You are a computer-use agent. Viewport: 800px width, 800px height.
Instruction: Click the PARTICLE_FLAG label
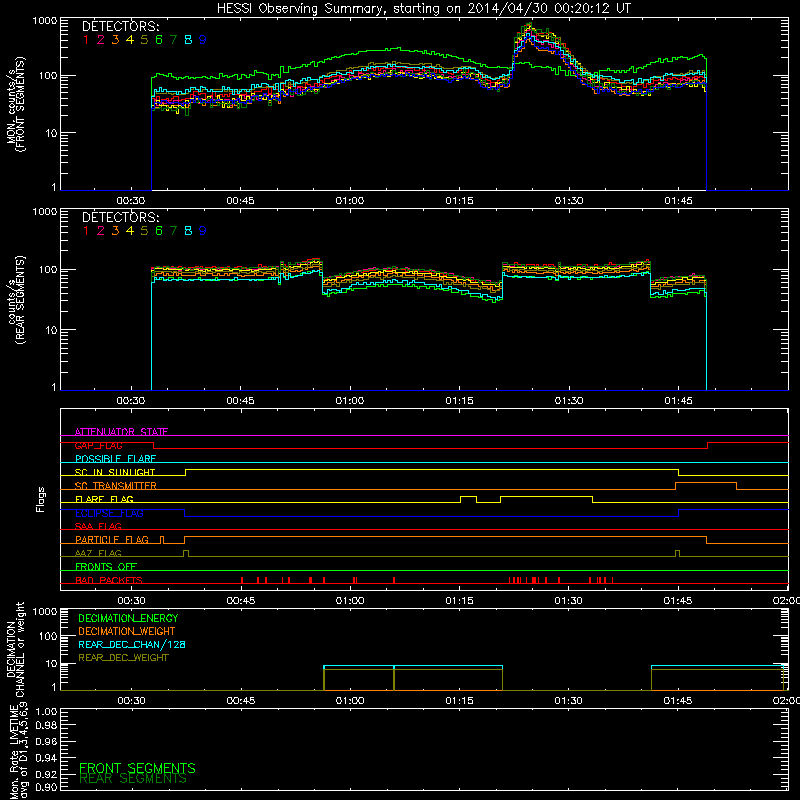(112, 540)
